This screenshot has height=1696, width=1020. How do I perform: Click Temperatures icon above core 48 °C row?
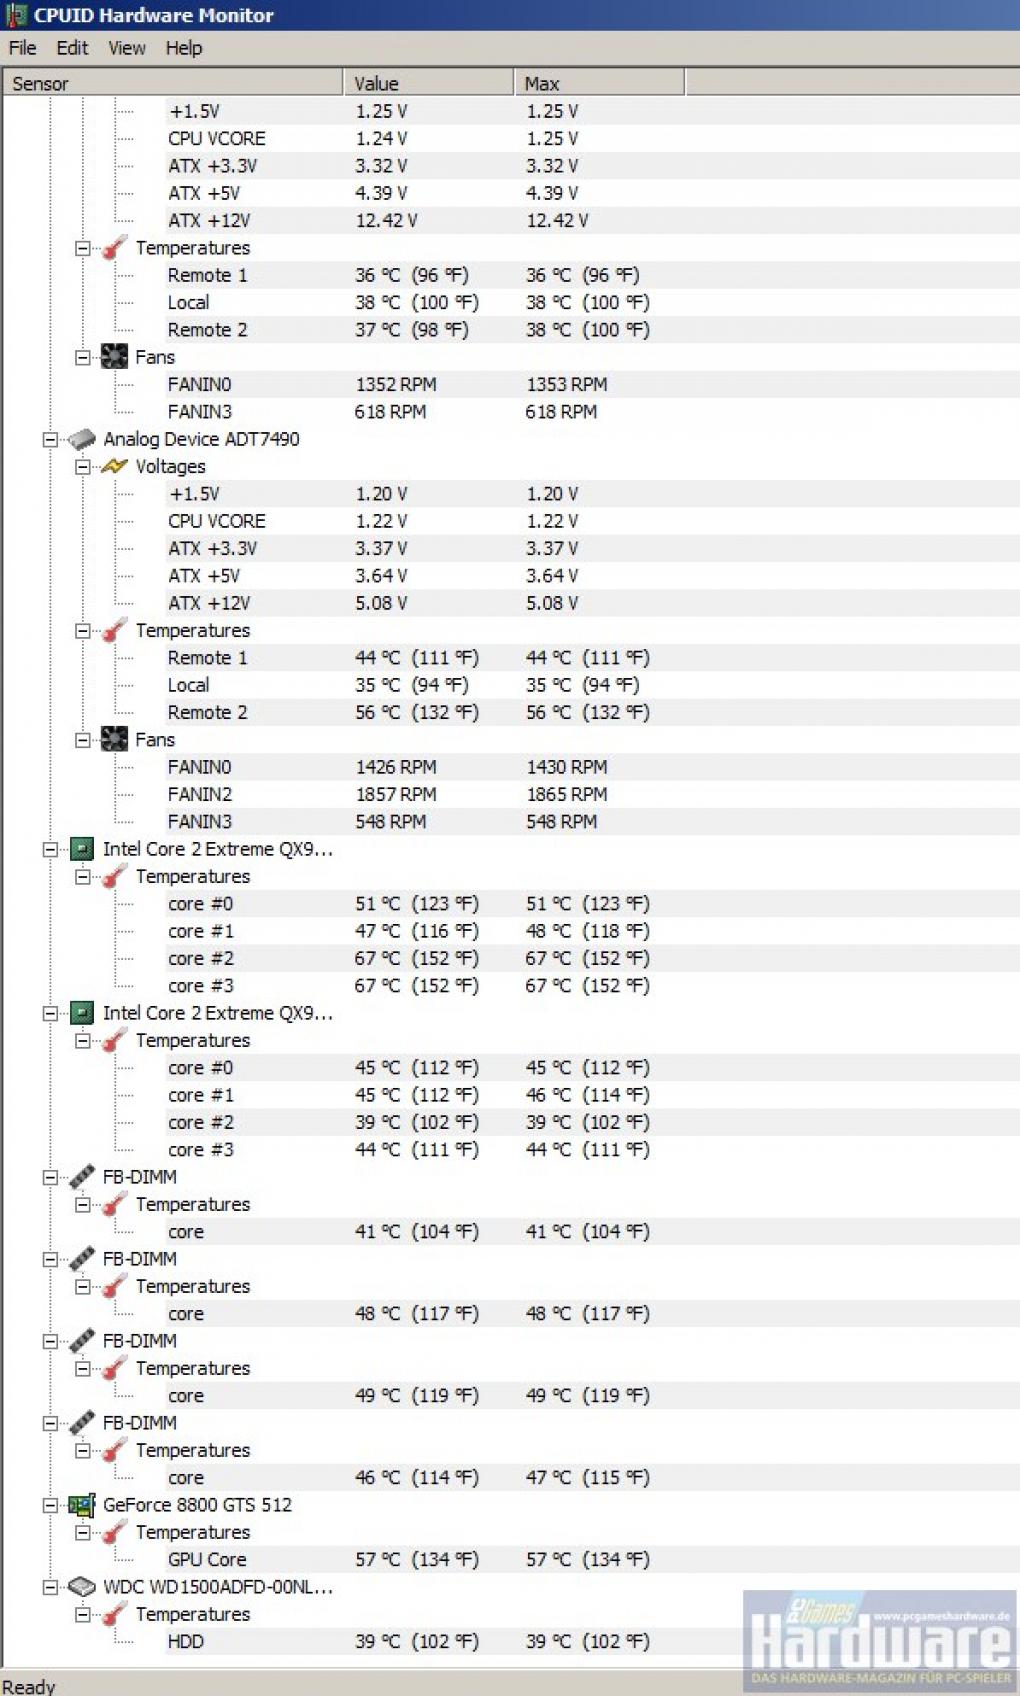coord(114,1287)
